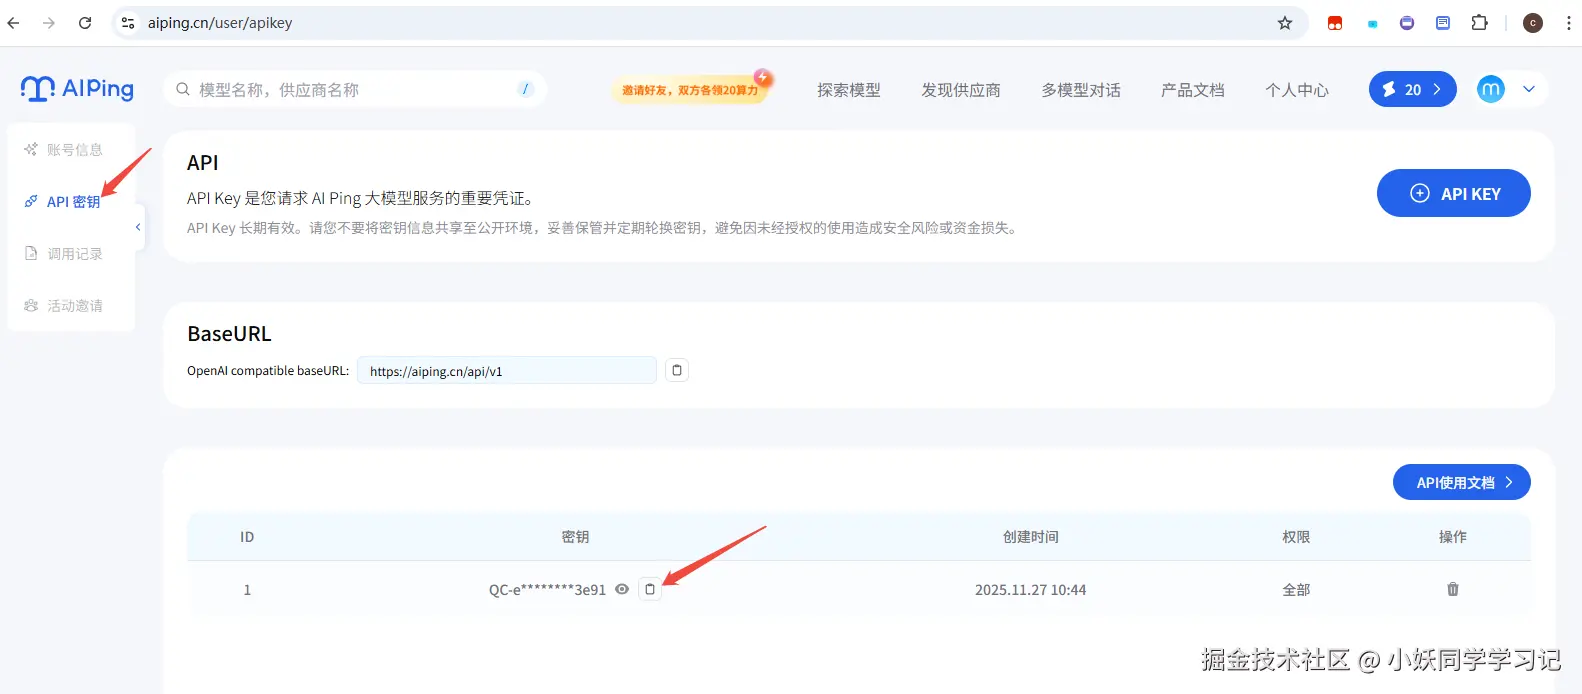Open the Chrome profile avatar
Viewport: 1582px width, 694px height.
pos(1533,23)
